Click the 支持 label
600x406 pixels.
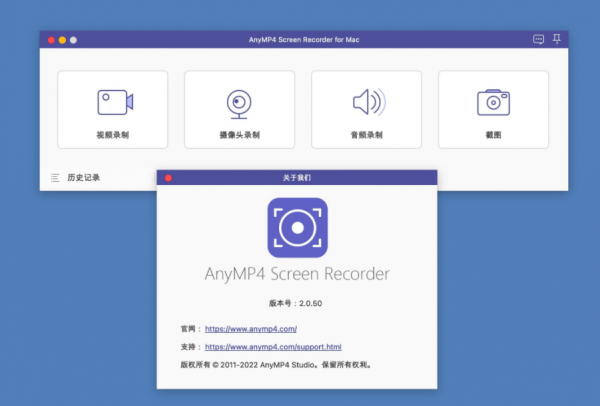[x=188, y=347]
